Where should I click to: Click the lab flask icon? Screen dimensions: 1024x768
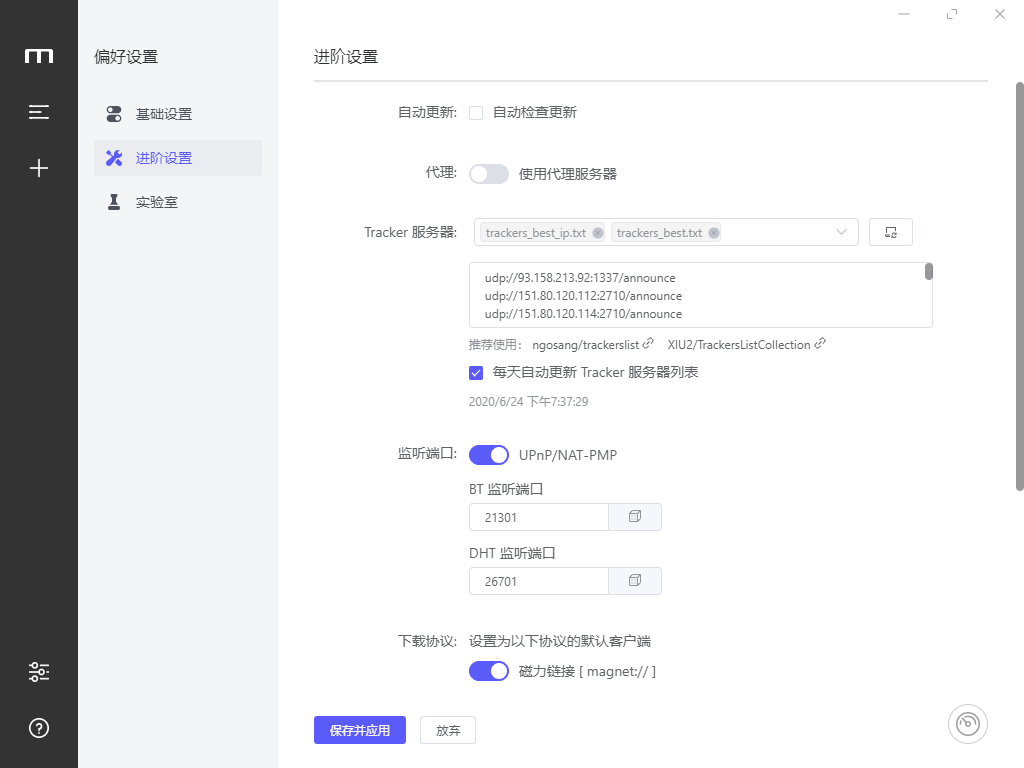click(x=114, y=202)
